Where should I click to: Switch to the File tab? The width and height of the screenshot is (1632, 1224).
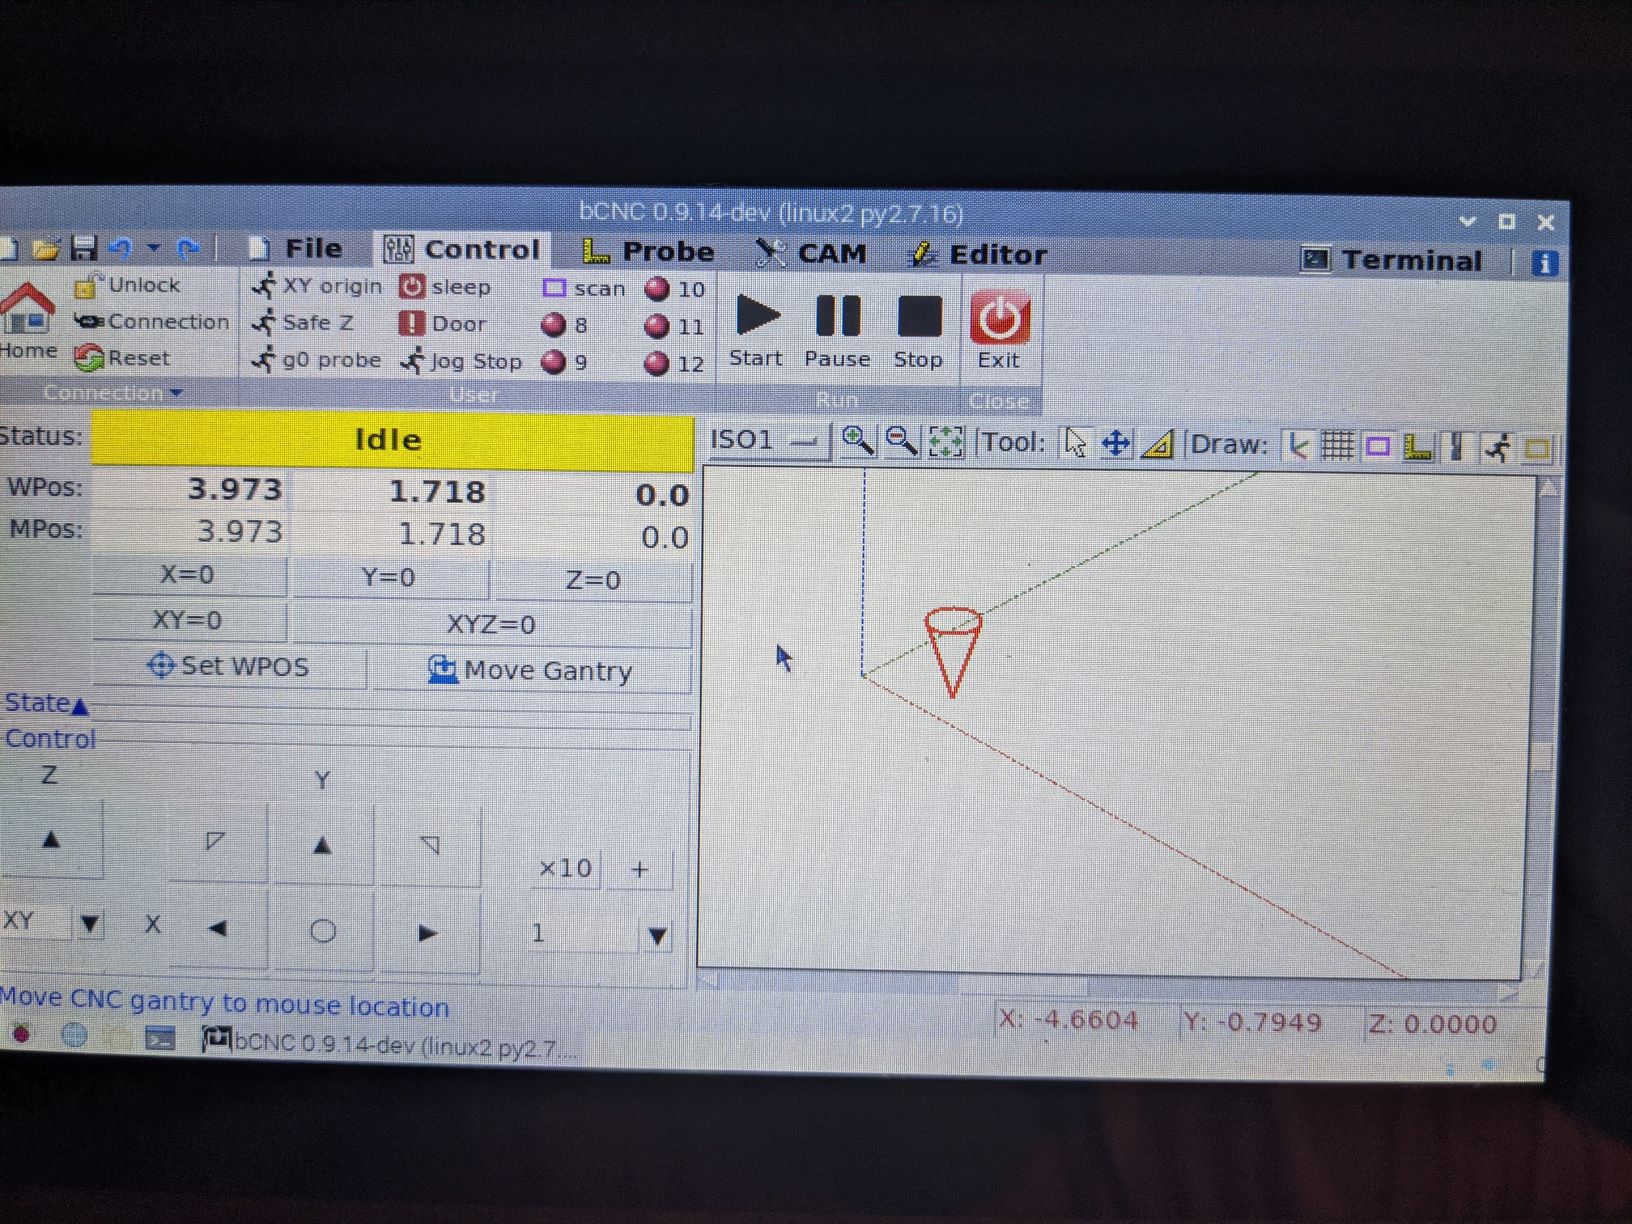[x=296, y=249]
